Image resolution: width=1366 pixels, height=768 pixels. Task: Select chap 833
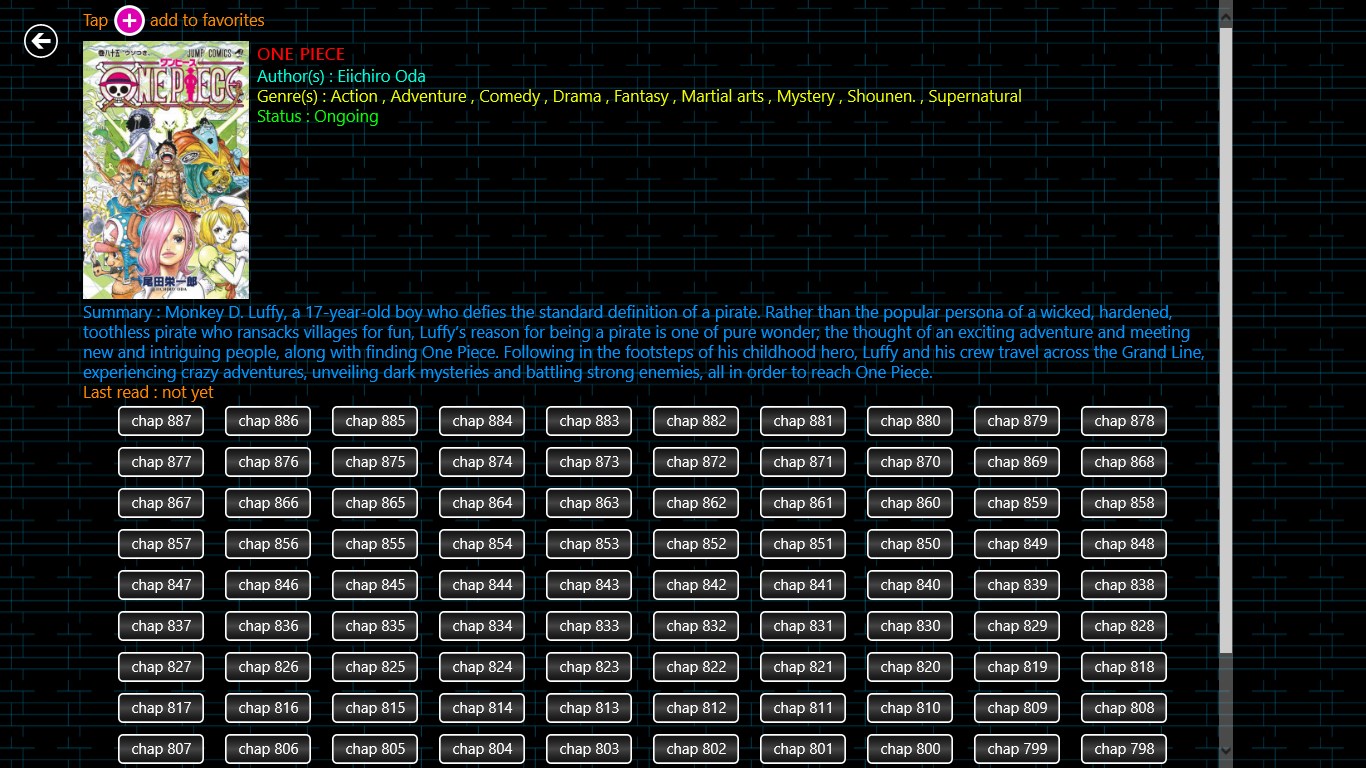click(589, 626)
